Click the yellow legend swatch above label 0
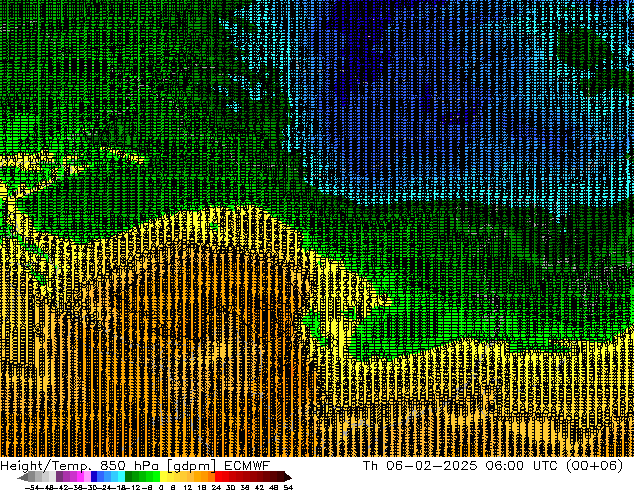Image resolution: width=634 pixels, height=490 pixels. coord(164,476)
